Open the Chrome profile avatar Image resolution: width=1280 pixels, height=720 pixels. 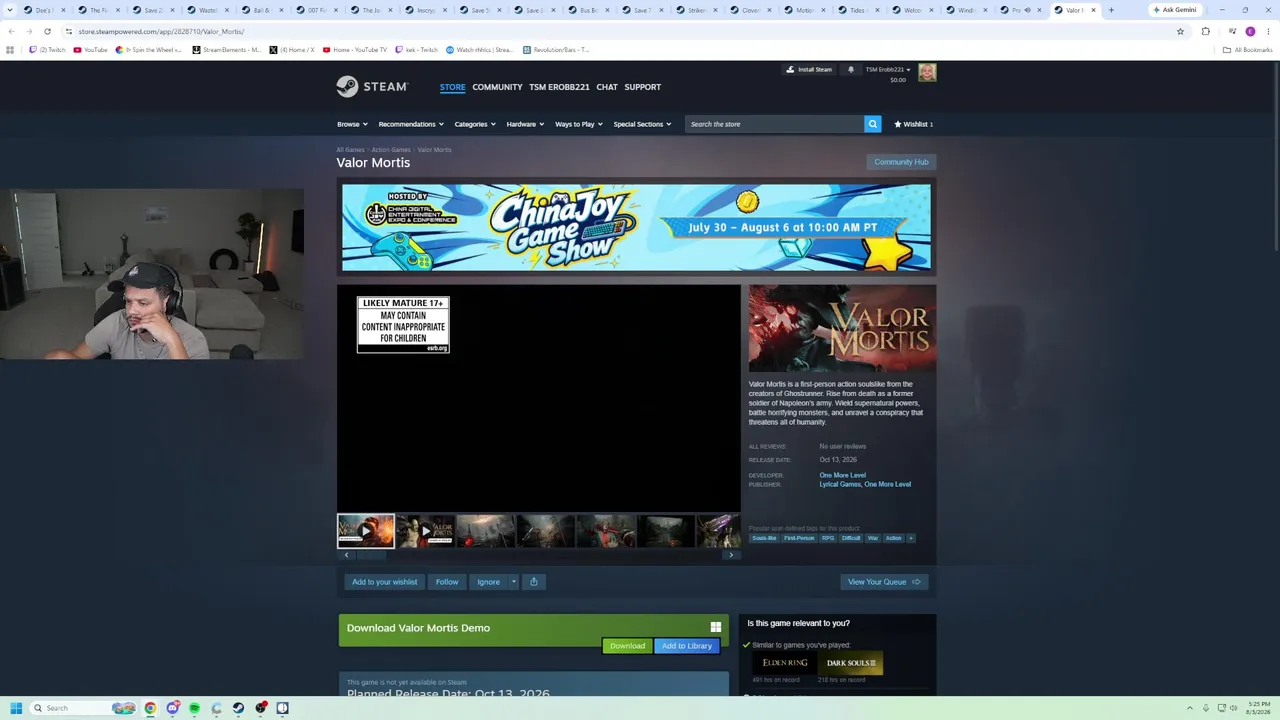(1250, 32)
